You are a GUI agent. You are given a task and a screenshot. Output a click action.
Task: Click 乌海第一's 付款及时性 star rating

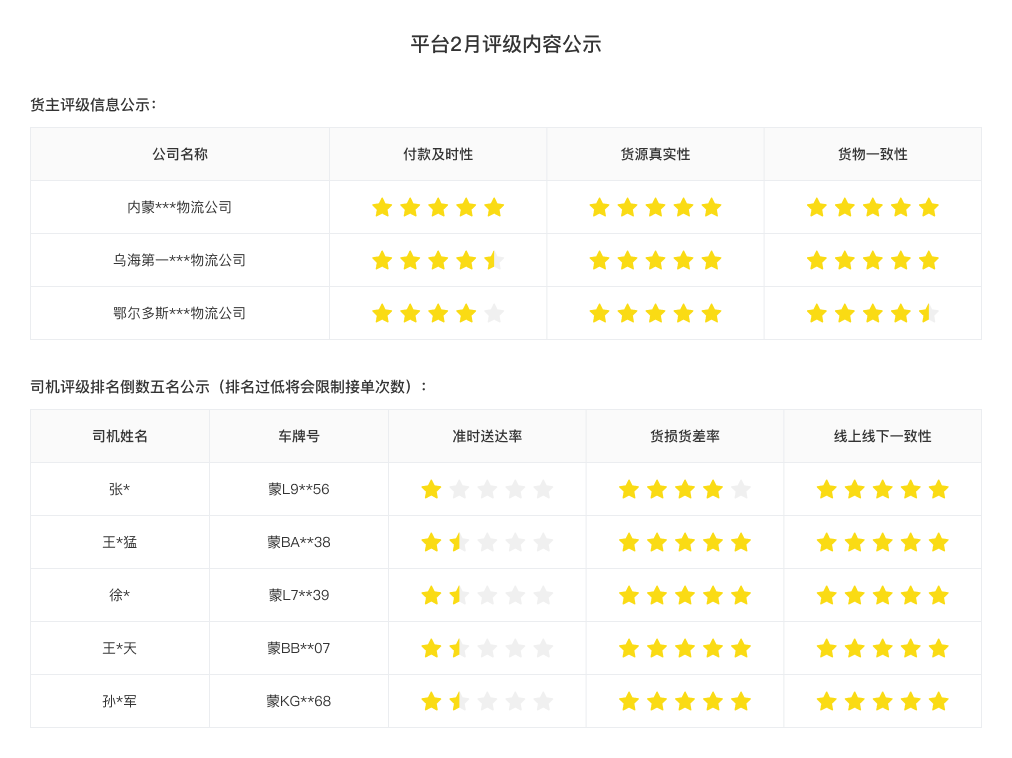click(438, 260)
